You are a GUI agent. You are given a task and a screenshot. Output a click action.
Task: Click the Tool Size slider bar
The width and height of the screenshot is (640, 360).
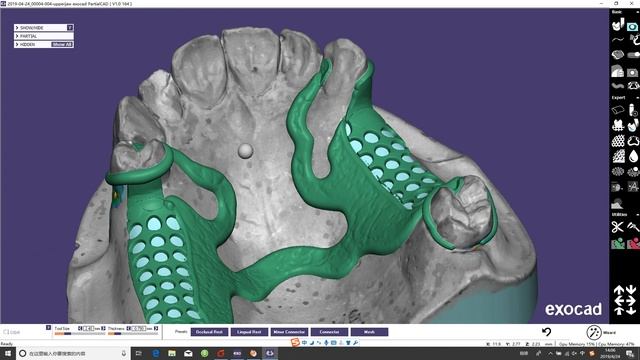80,334
